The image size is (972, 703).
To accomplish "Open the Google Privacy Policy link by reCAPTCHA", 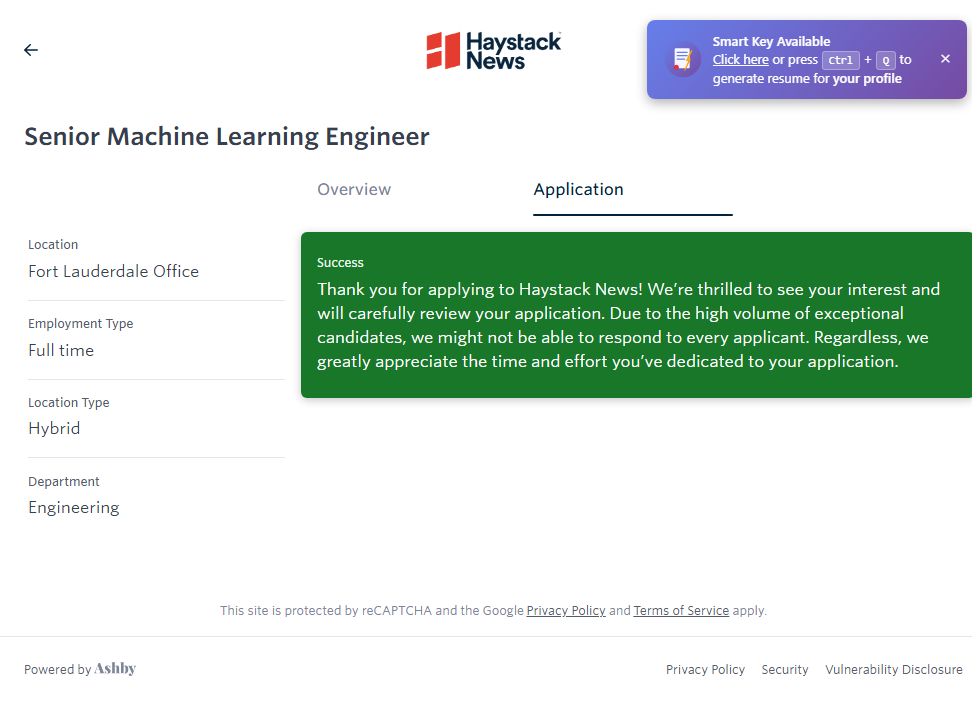I will tap(566, 610).
